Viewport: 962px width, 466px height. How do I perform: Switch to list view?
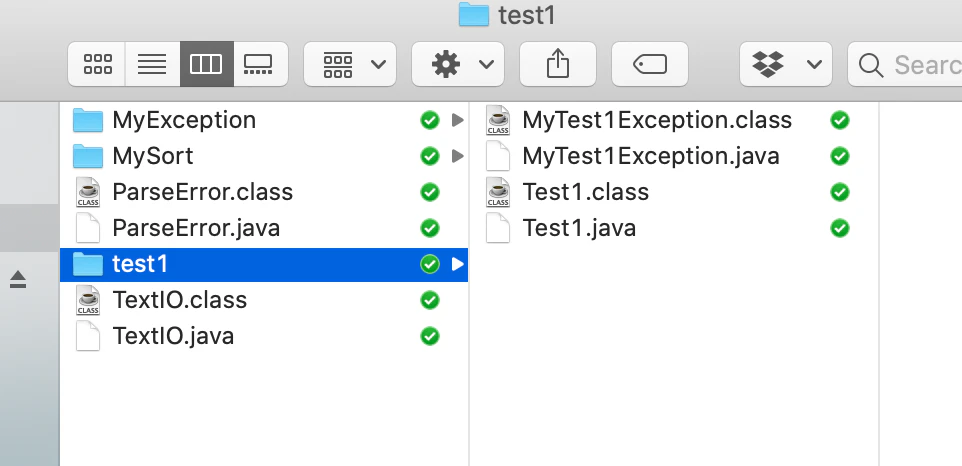[x=152, y=65]
